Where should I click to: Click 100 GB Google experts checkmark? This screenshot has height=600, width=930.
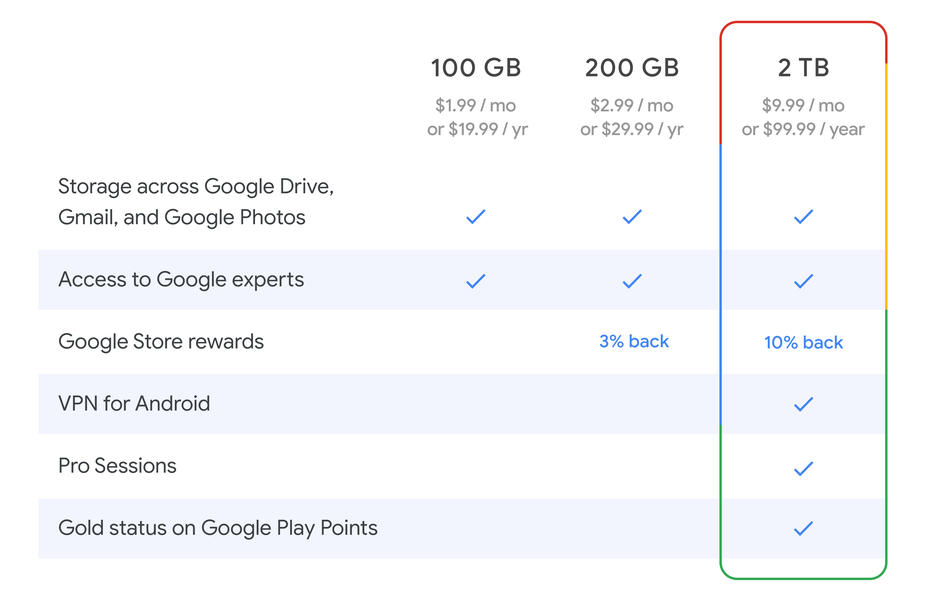click(x=476, y=281)
